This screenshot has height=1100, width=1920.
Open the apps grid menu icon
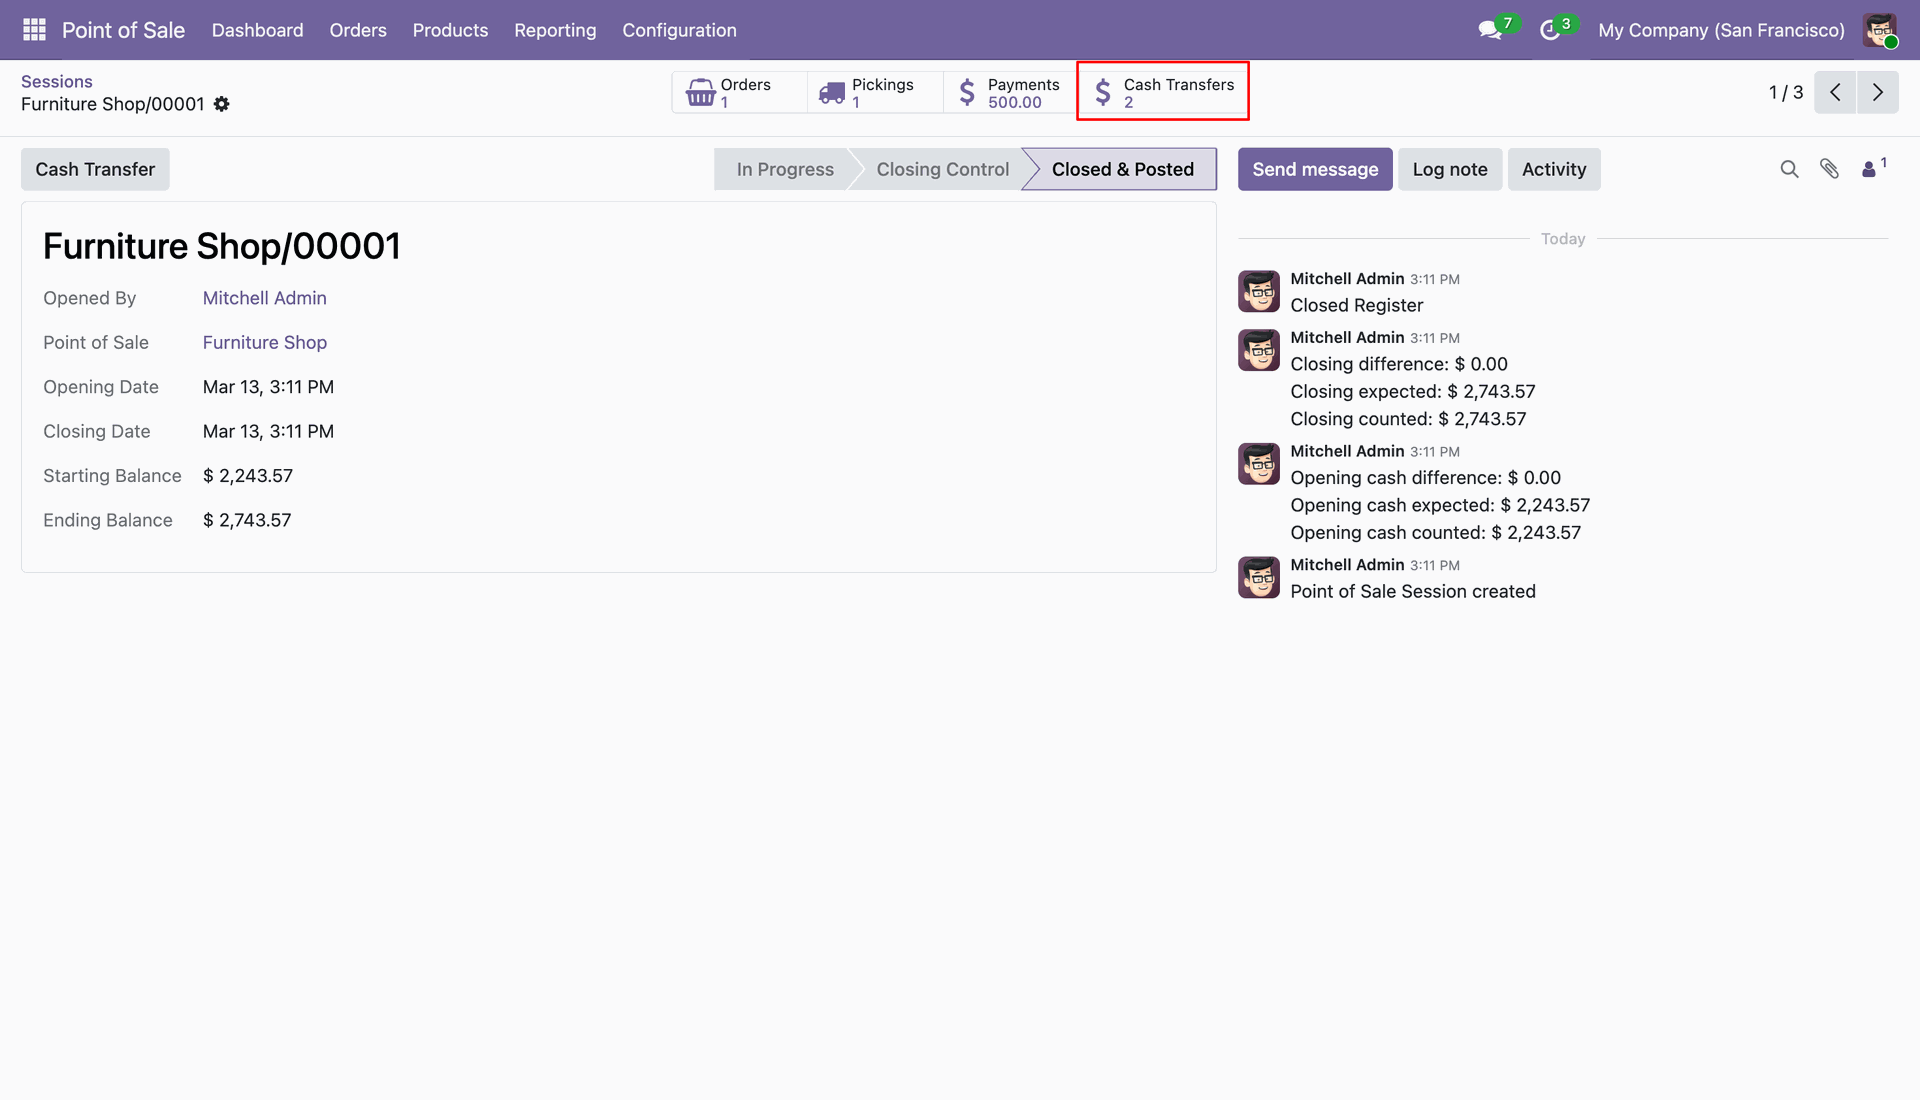coord(34,30)
